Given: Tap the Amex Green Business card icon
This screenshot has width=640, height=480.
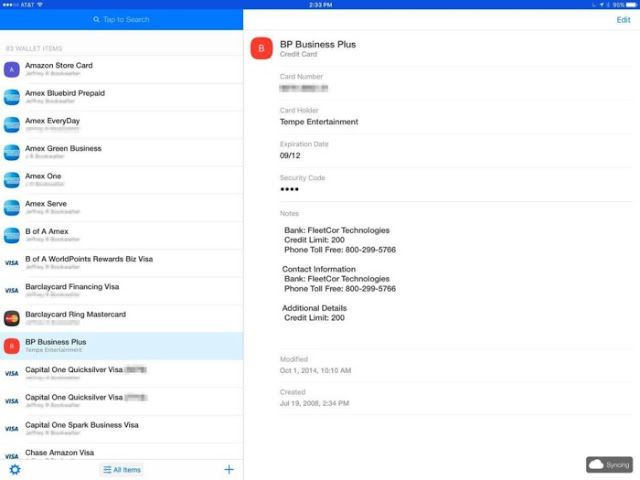Looking at the screenshot, I should (12, 152).
